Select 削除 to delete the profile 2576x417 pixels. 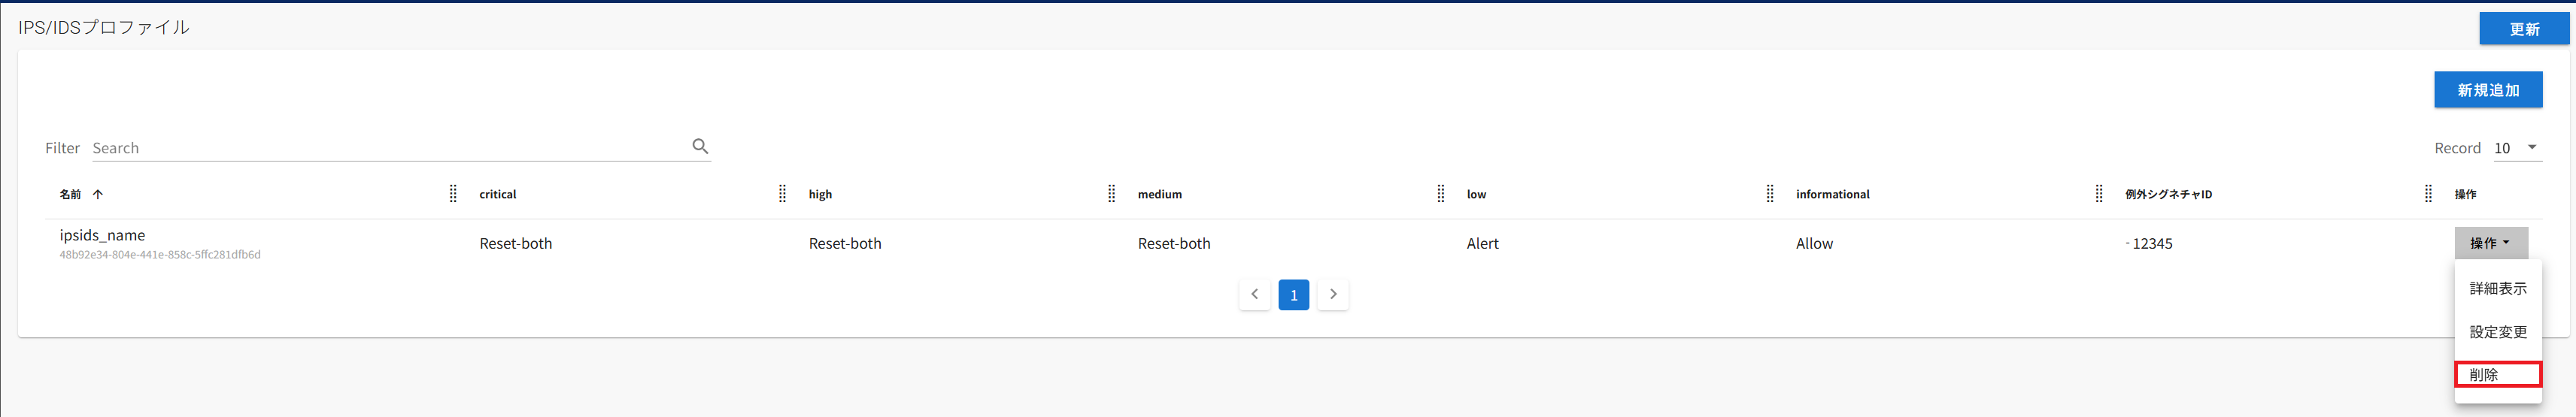point(2497,375)
